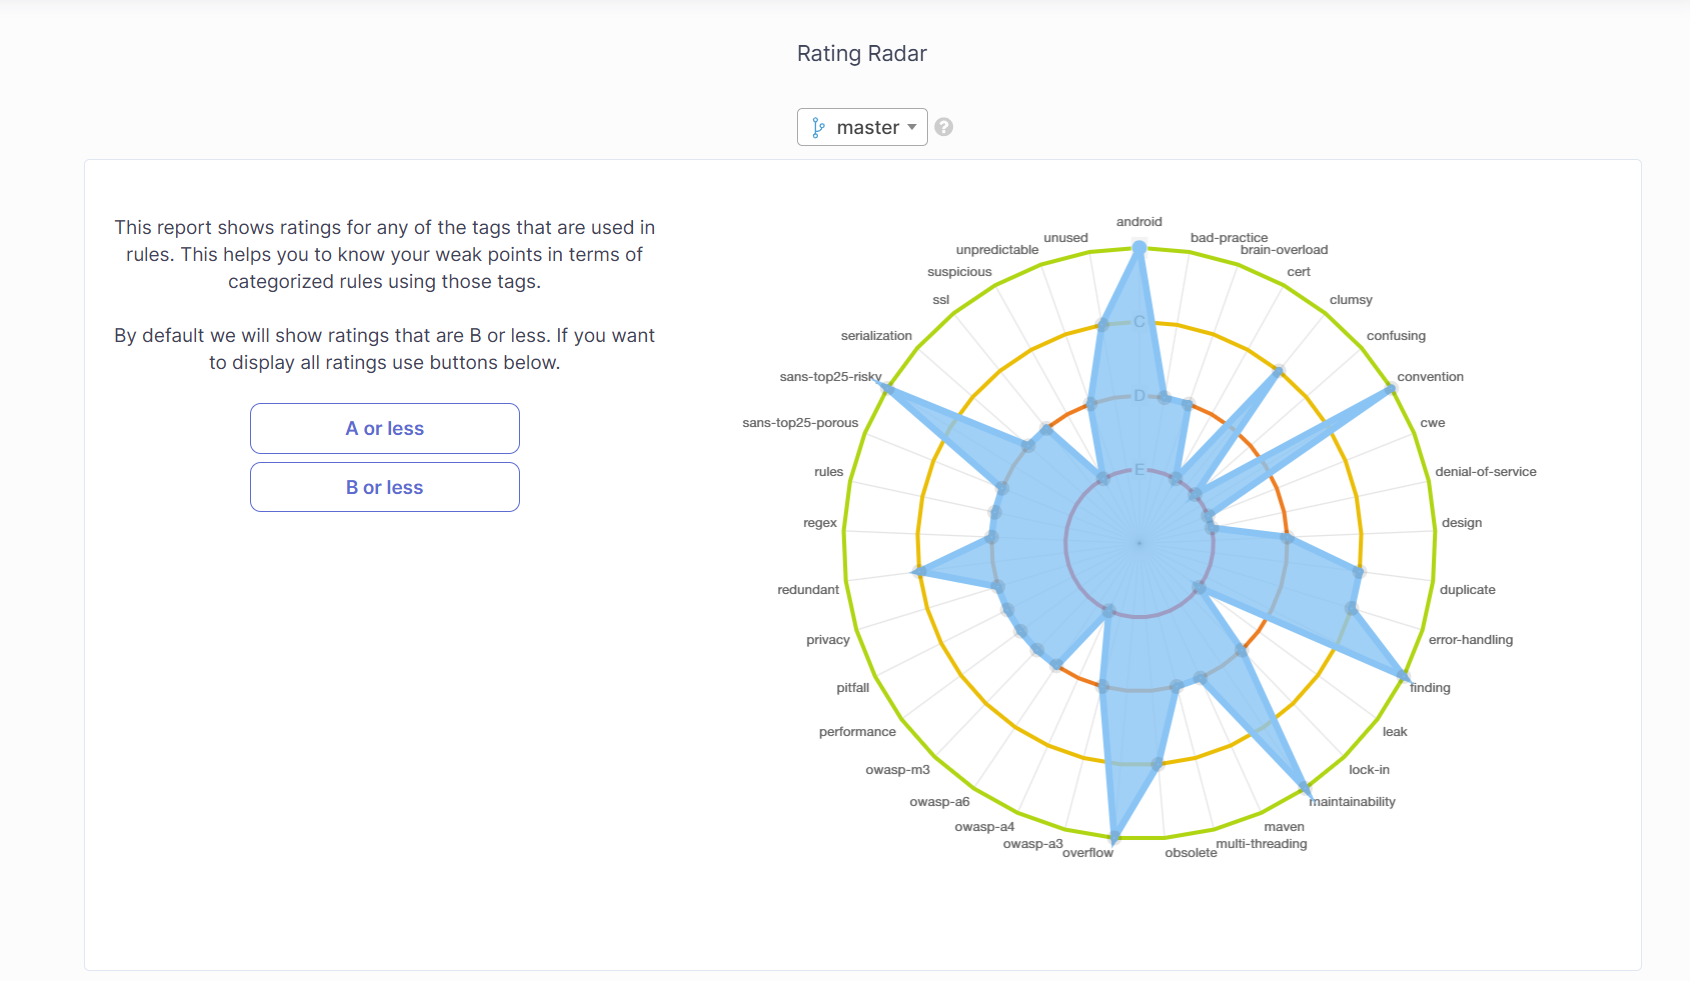Click the E rating ring label
Screen dimensions: 1690x981
[x=1139, y=470]
